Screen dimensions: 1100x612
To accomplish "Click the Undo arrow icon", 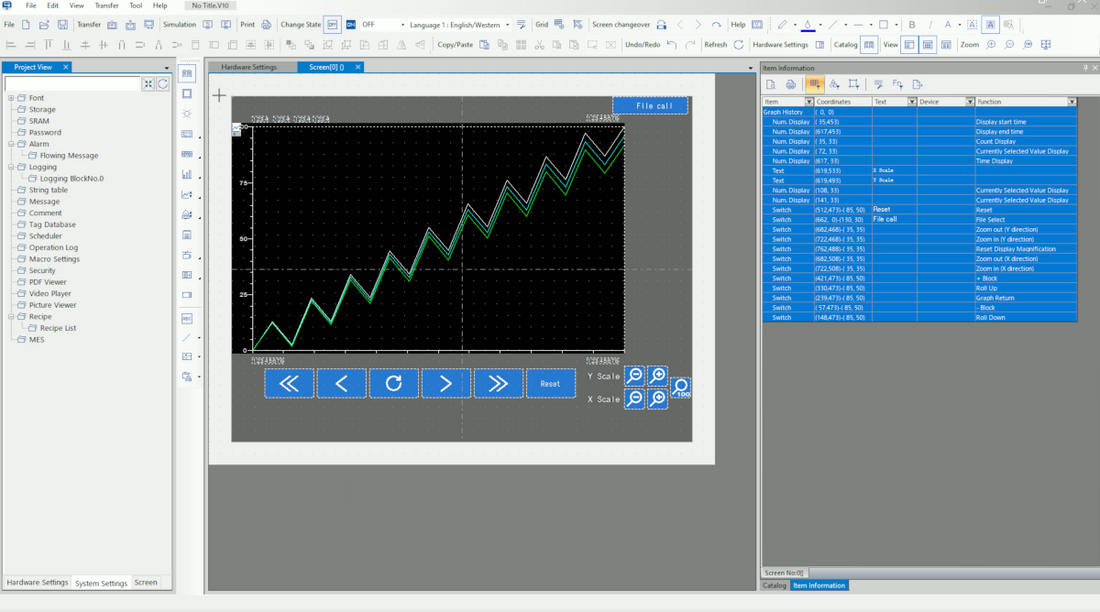I will click(672, 44).
